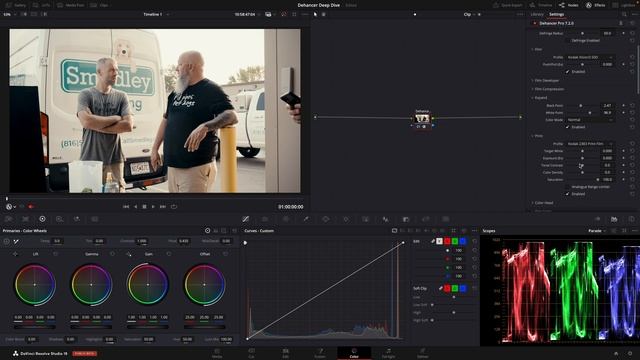640x360 pixels.
Task: Open the Color Match palette
Action: coord(25,219)
